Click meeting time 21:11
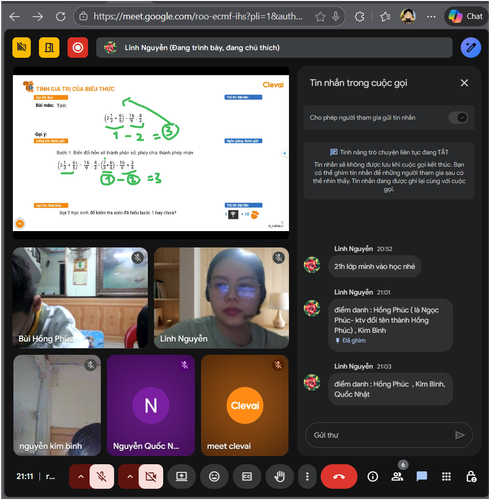The height and width of the screenshot is (500, 490). tap(25, 477)
